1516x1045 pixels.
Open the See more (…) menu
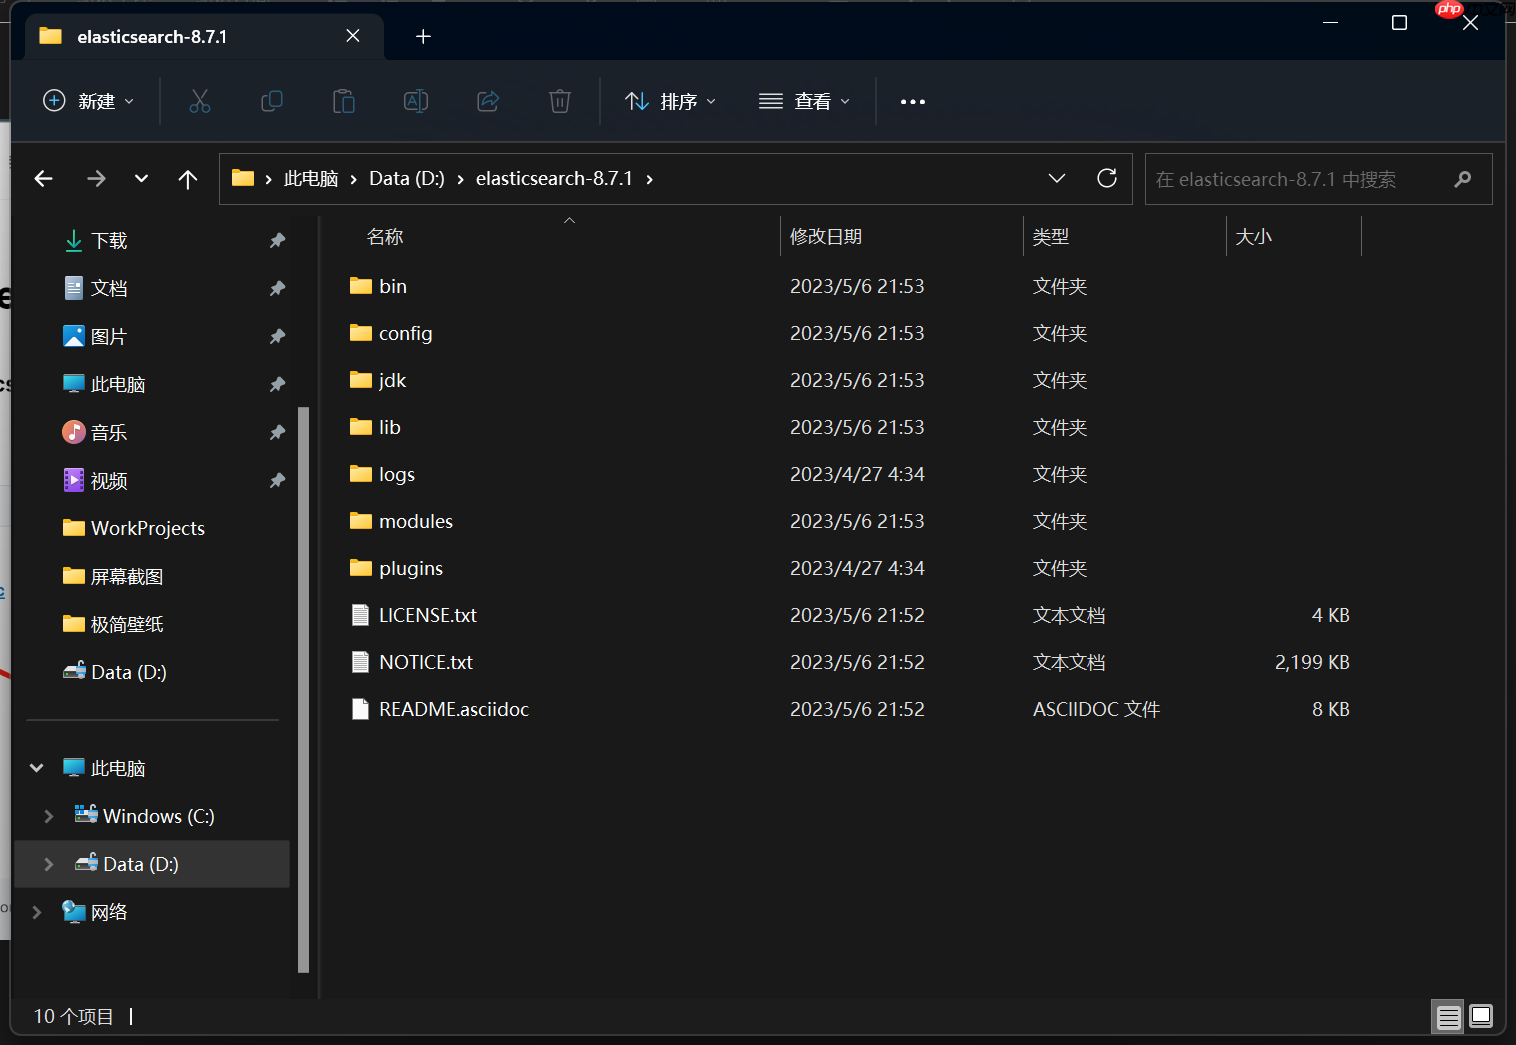[912, 101]
